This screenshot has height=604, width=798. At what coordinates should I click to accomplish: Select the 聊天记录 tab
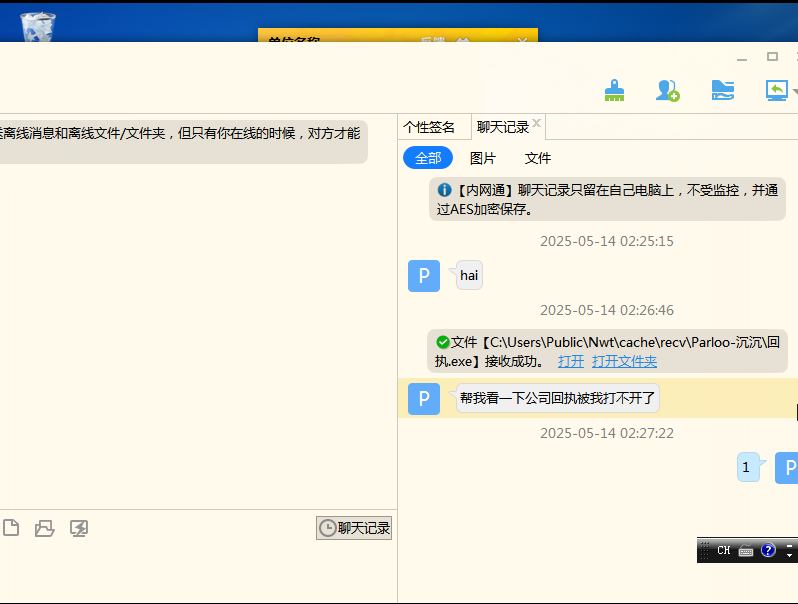[x=503, y=127]
